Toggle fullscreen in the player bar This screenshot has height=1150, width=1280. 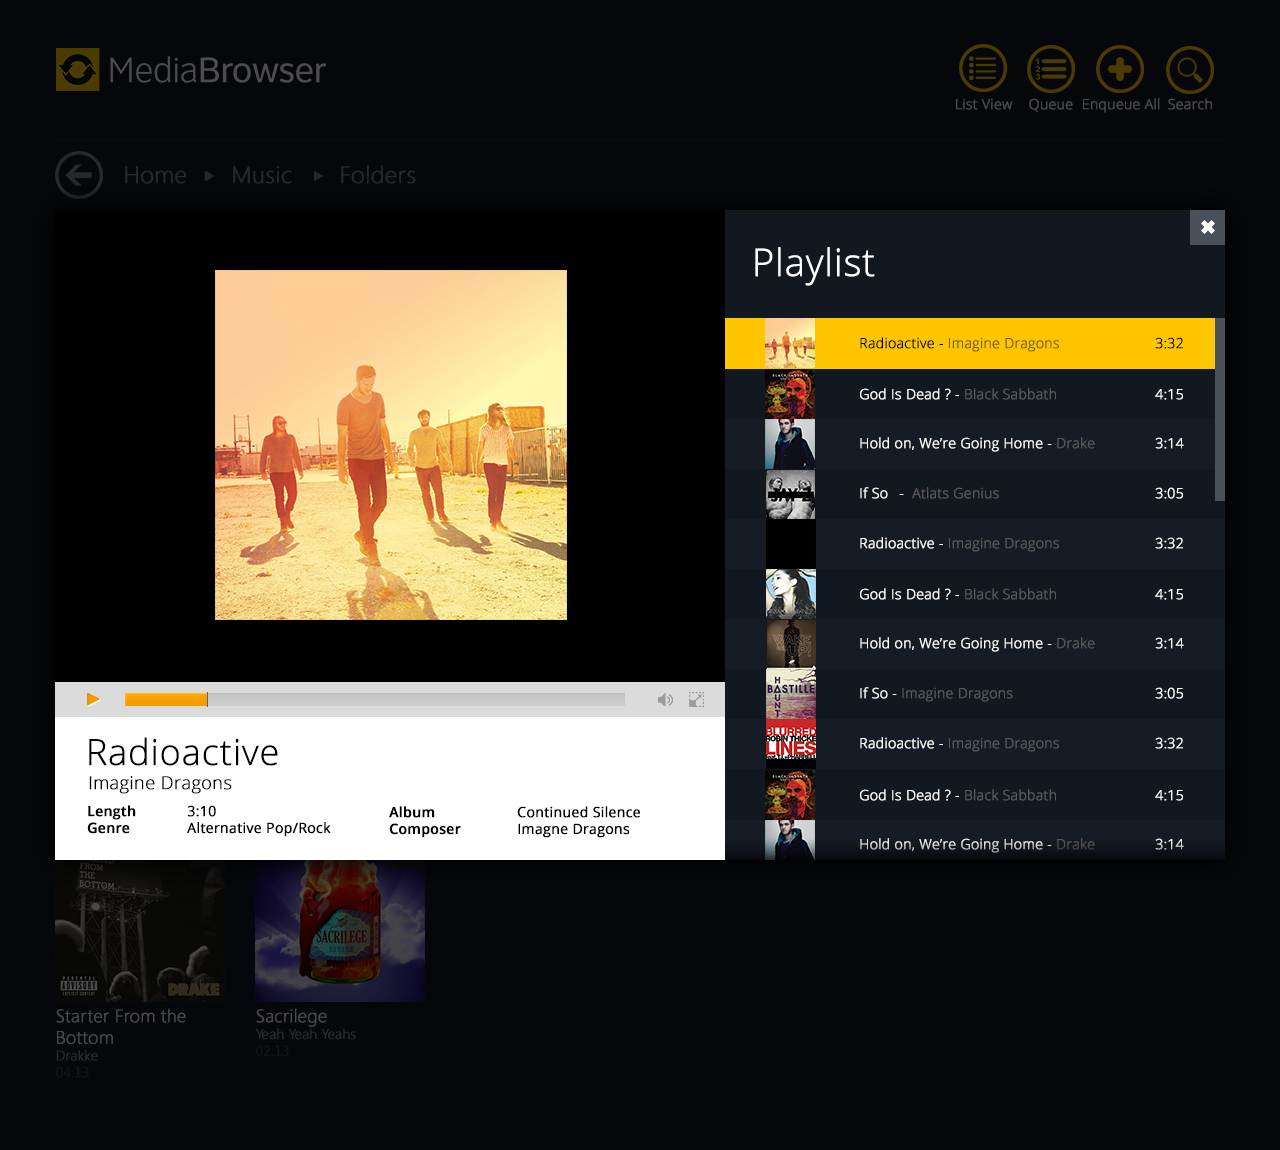697,700
